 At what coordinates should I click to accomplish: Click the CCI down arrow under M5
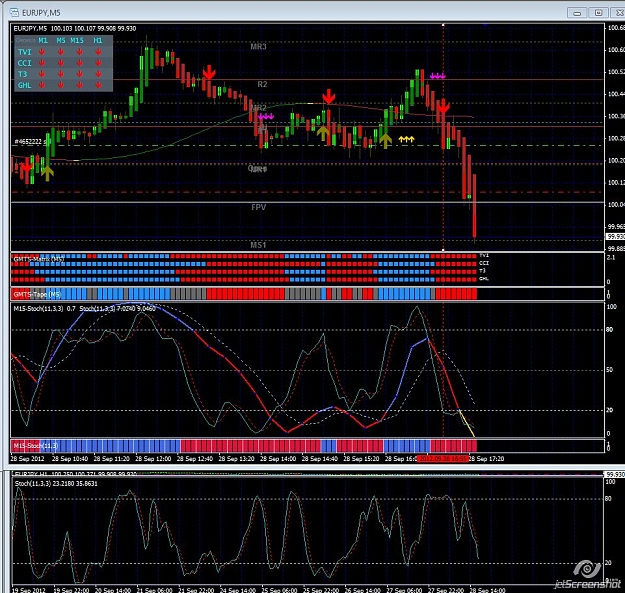coord(61,63)
